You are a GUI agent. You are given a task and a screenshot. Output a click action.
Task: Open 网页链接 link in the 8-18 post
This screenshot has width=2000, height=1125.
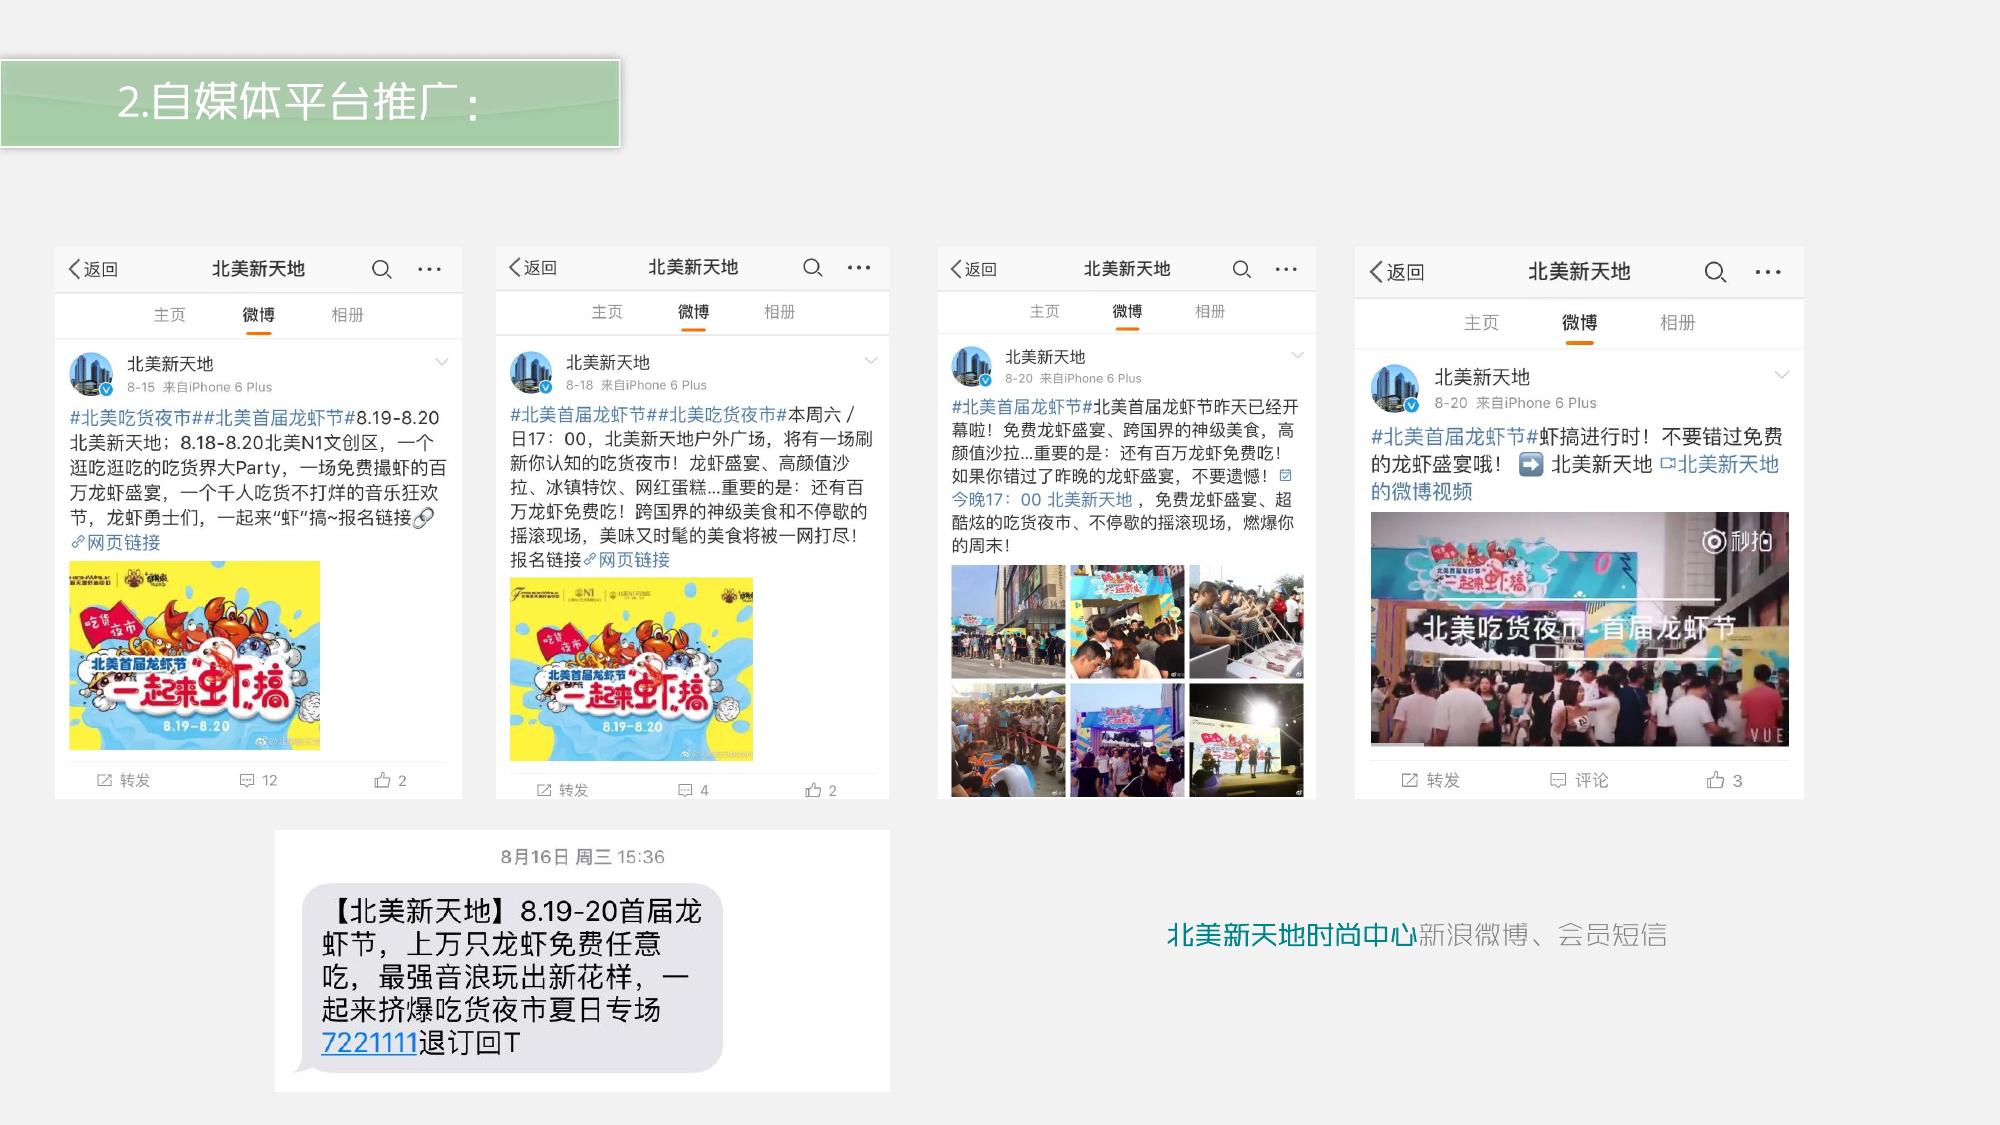626,560
